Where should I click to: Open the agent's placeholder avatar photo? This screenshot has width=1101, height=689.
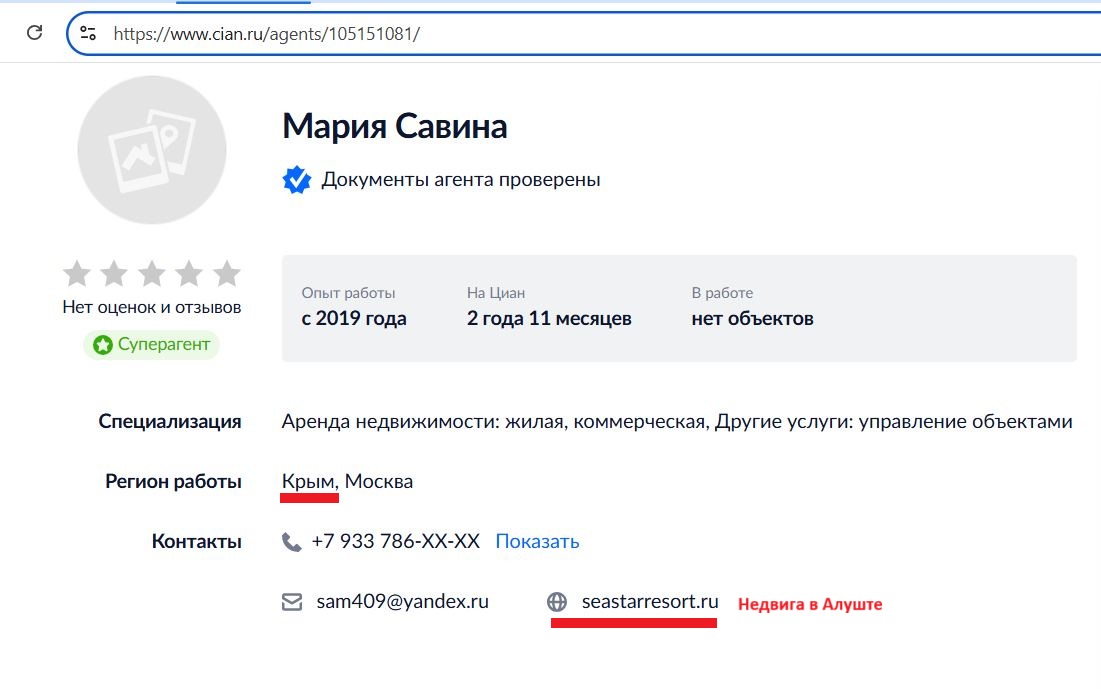click(x=152, y=150)
